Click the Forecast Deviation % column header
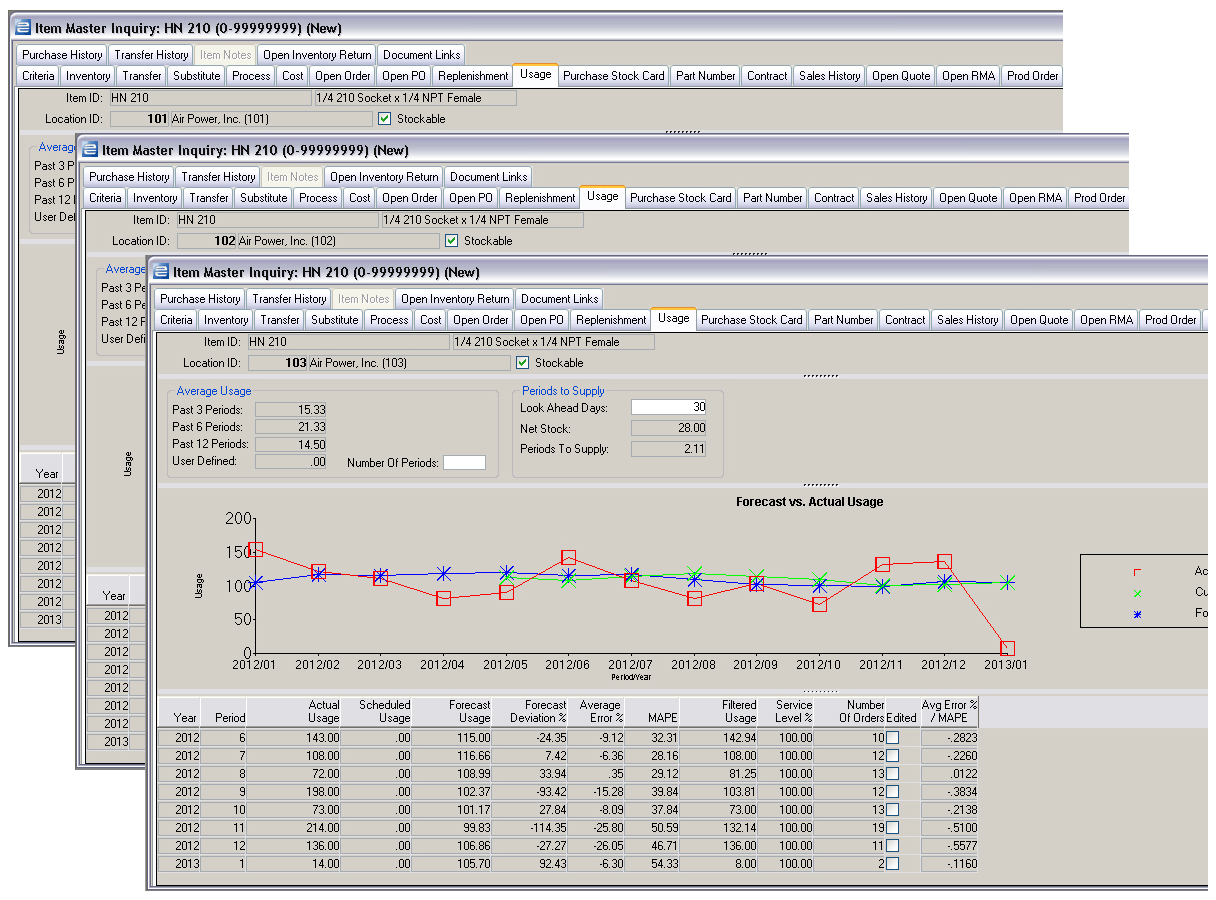This screenshot has width=1216, height=900. [x=532, y=711]
